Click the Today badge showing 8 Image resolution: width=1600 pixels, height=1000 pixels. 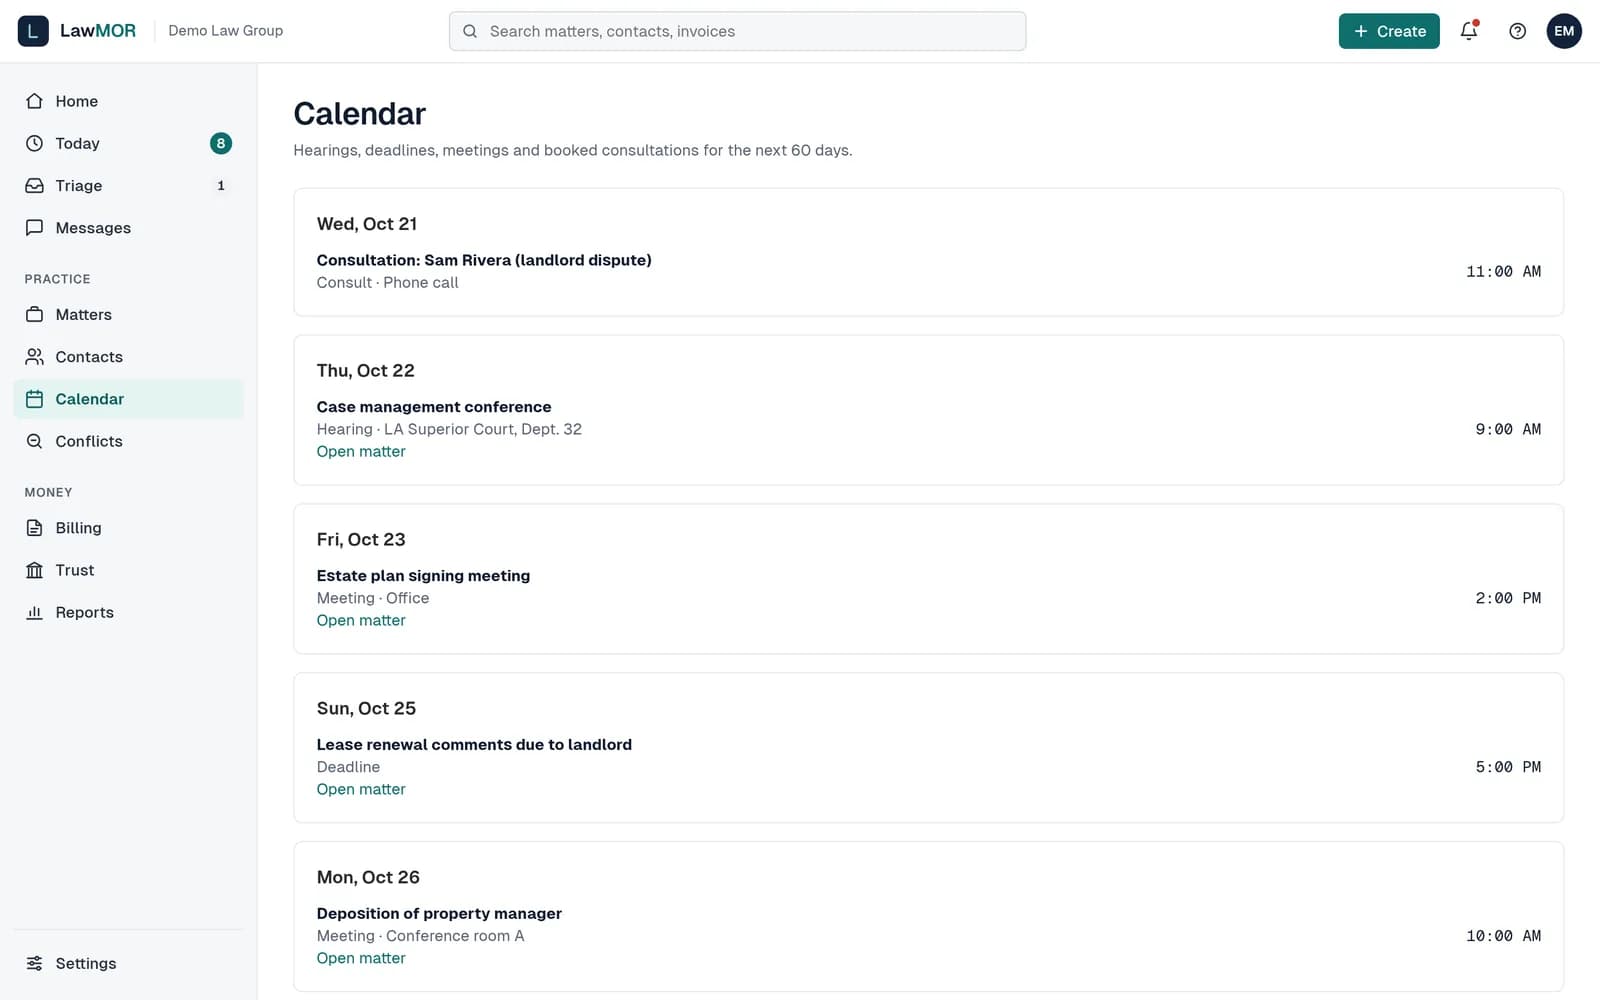(x=221, y=143)
